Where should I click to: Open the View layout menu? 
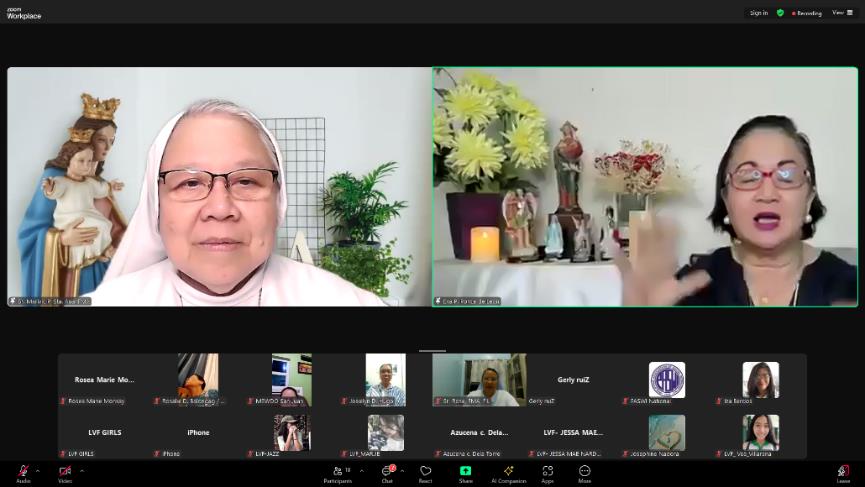[841, 13]
